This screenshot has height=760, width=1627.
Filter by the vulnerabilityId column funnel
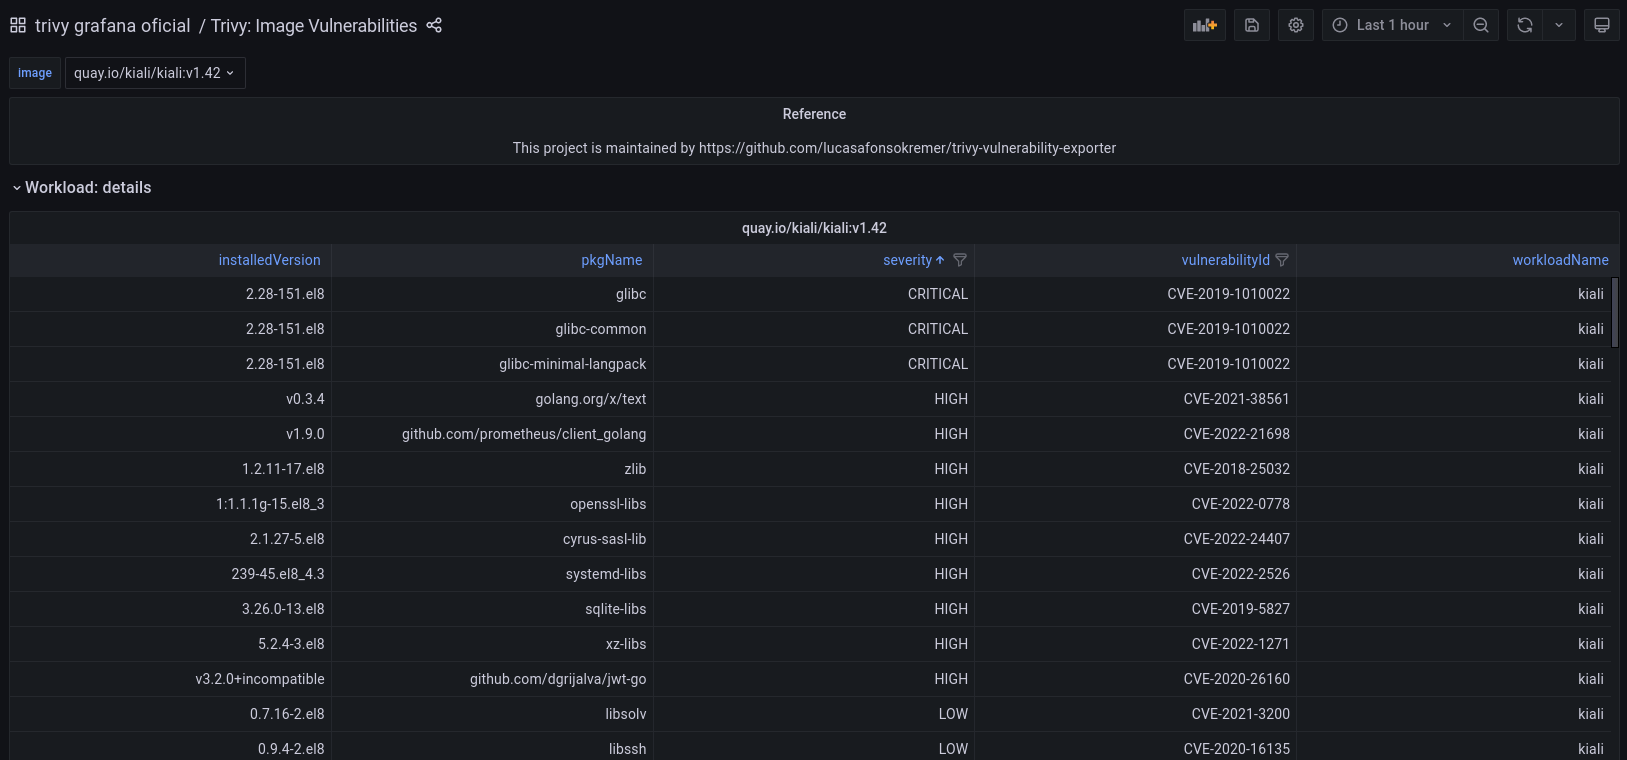1282,260
